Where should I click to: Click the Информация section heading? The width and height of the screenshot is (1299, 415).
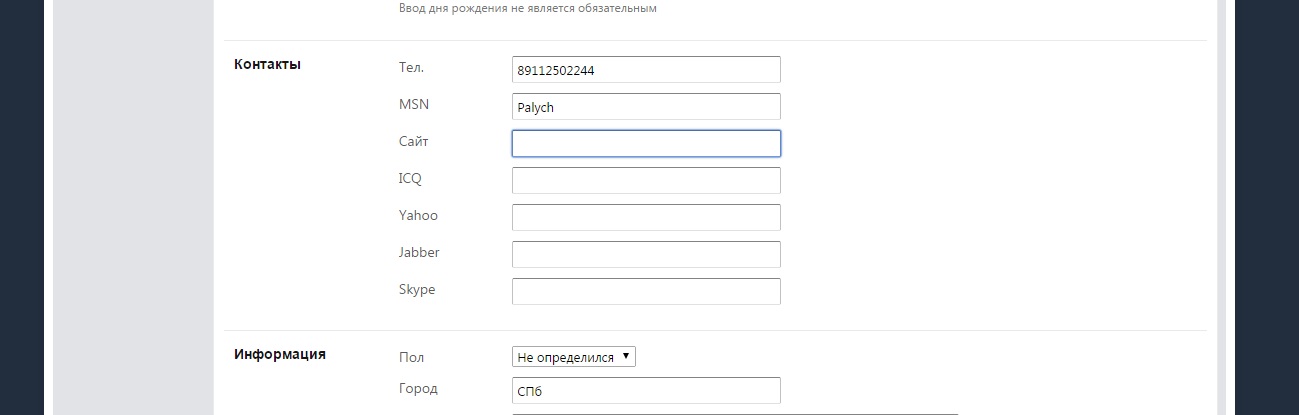[x=280, y=354]
